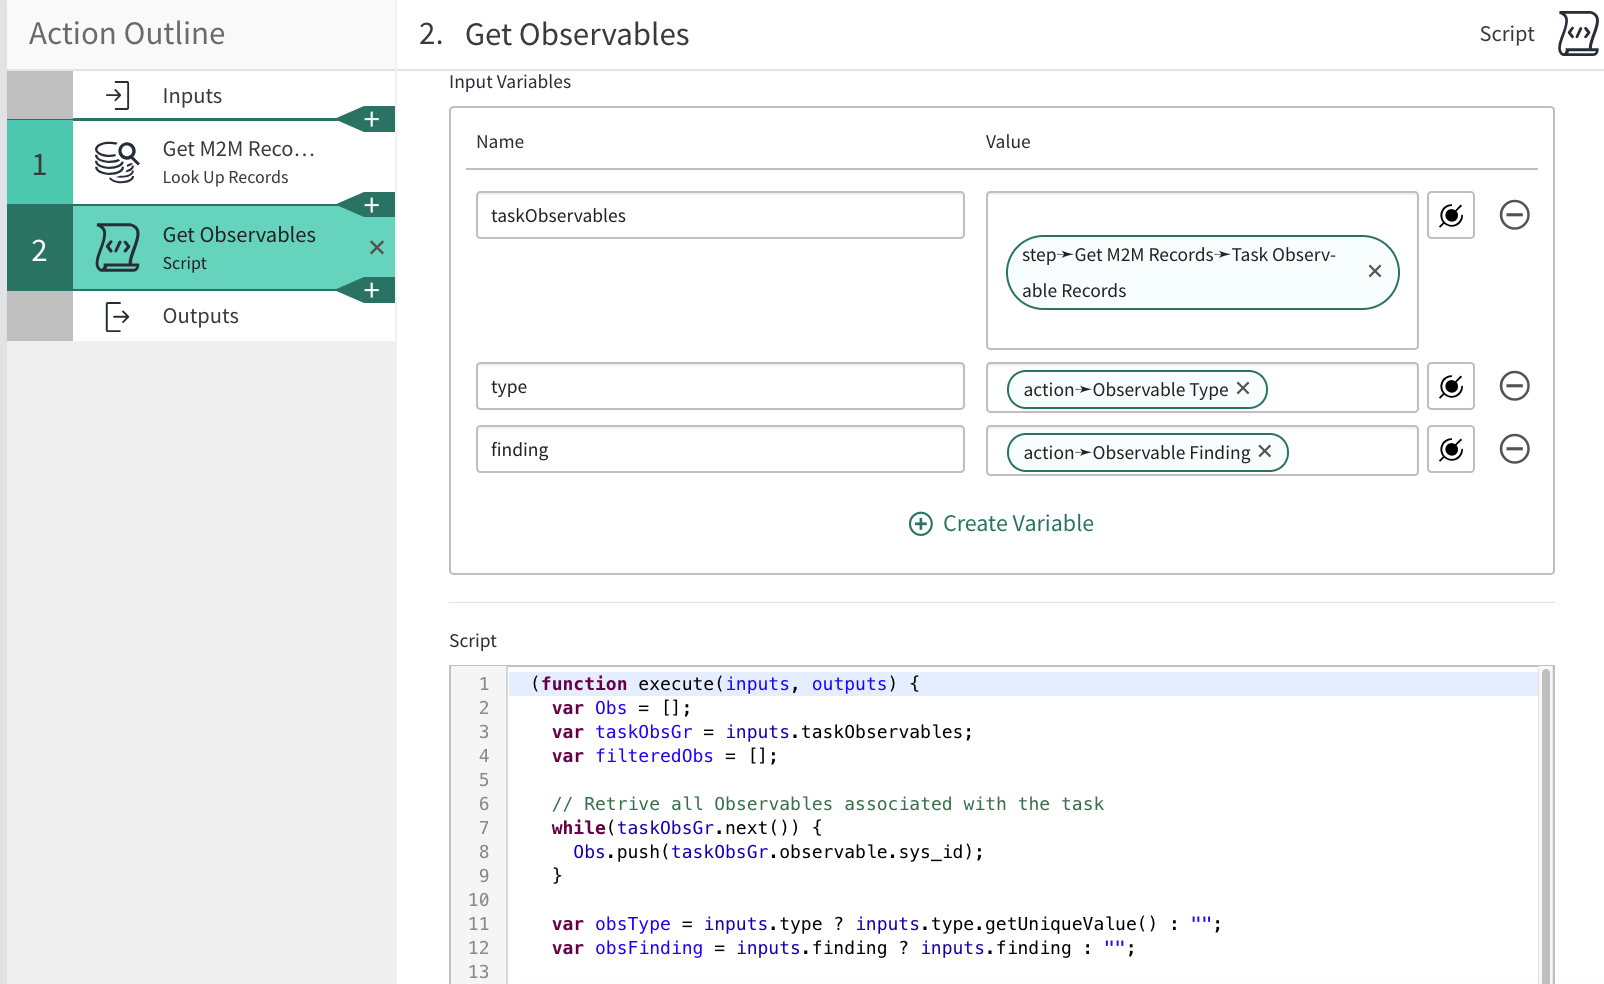Click line number 5 in gutter
Viewport: 1604px width, 984px height.
pos(484,780)
